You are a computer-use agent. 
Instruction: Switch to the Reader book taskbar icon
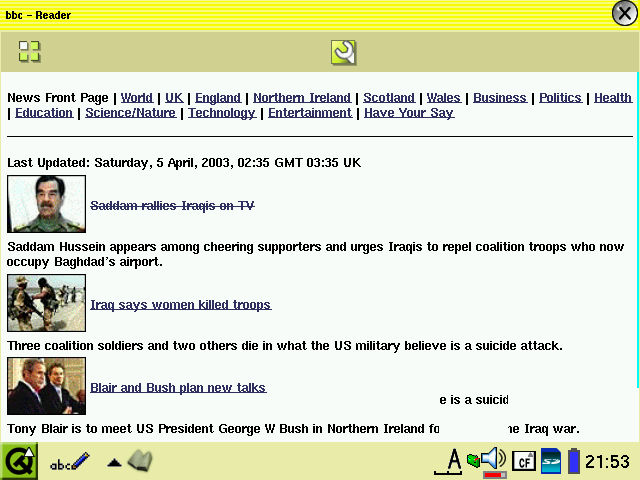(140, 461)
